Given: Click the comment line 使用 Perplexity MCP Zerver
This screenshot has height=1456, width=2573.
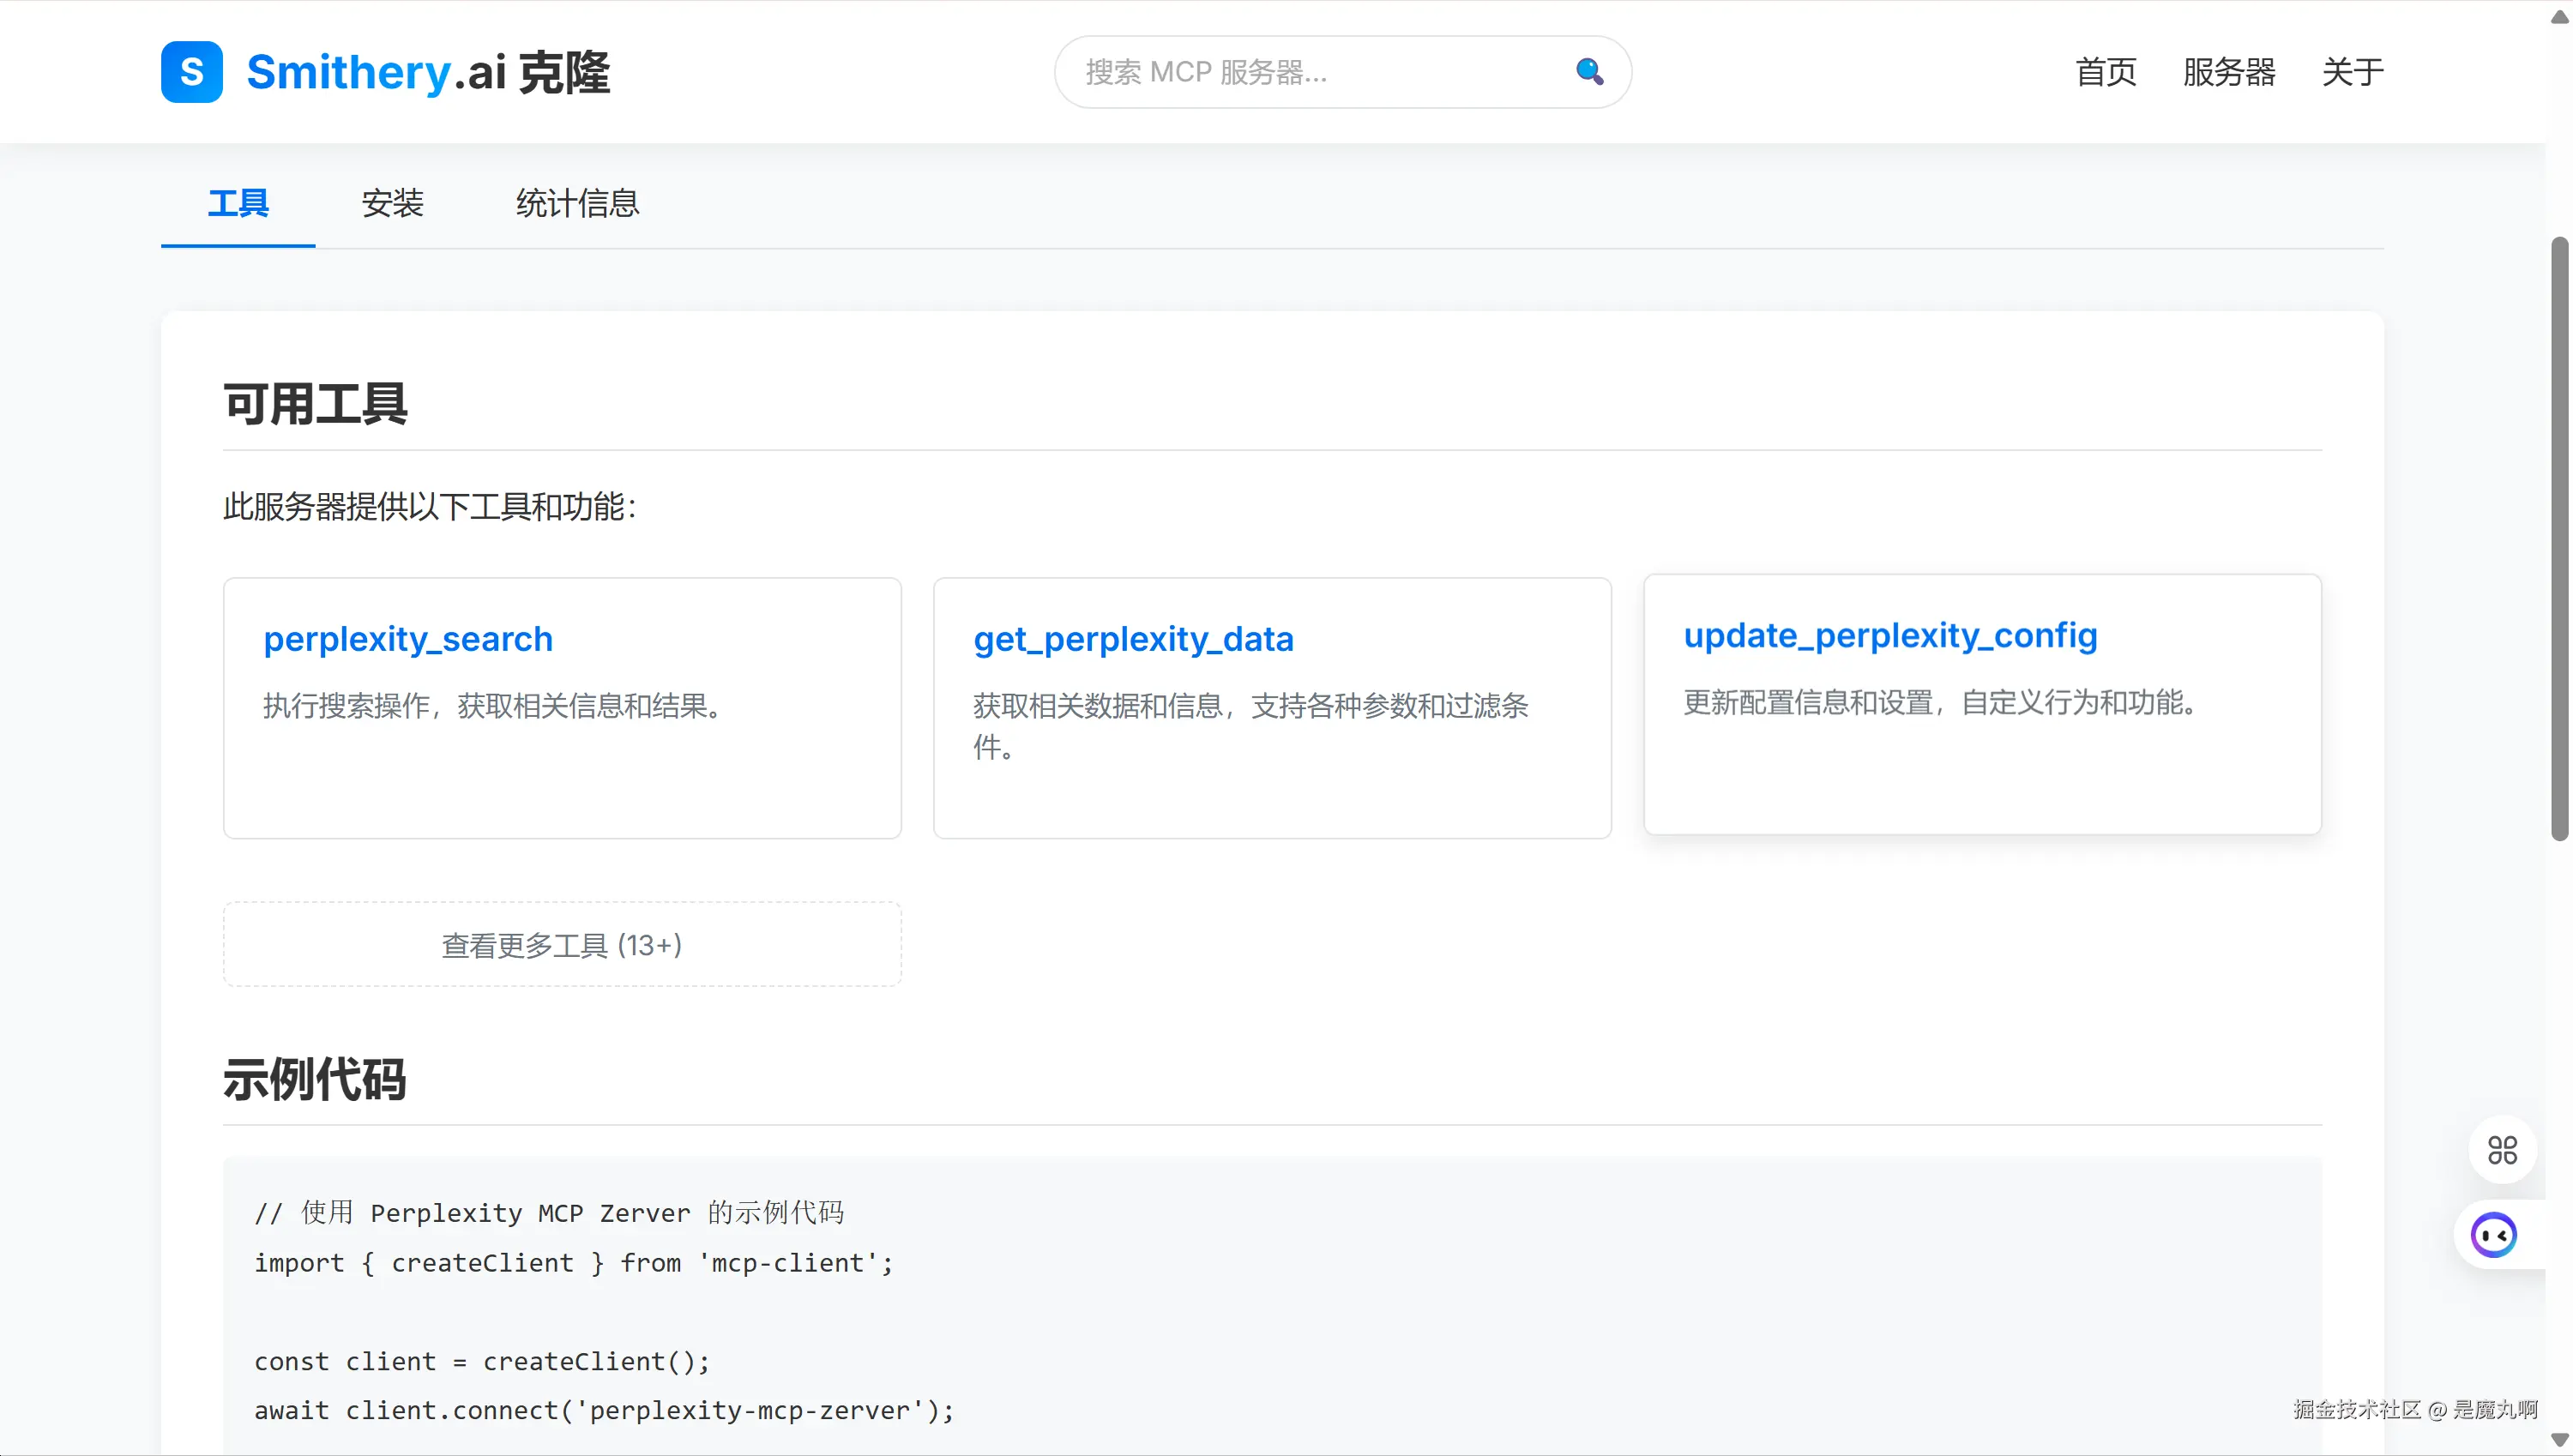Looking at the screenshot, I should point(549,1213).
